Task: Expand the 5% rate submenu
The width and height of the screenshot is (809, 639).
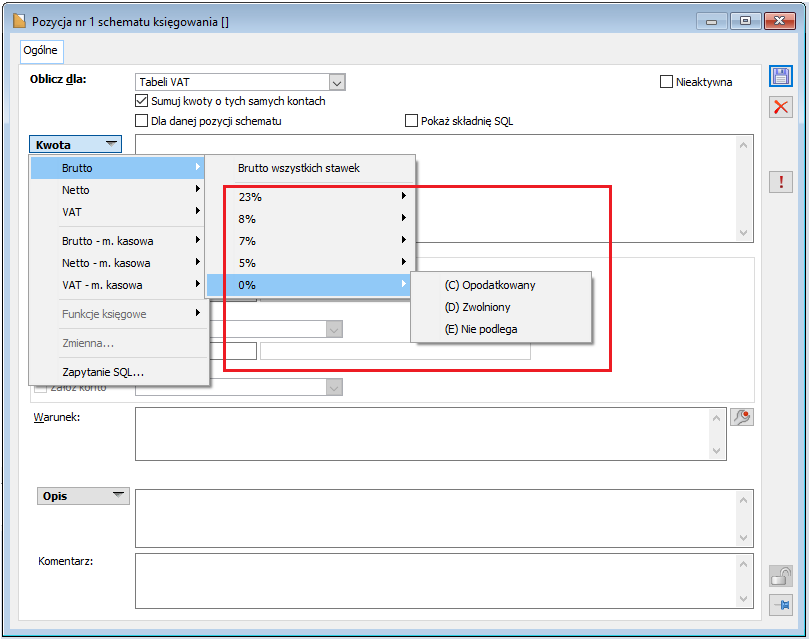Action: coord(310,263)
